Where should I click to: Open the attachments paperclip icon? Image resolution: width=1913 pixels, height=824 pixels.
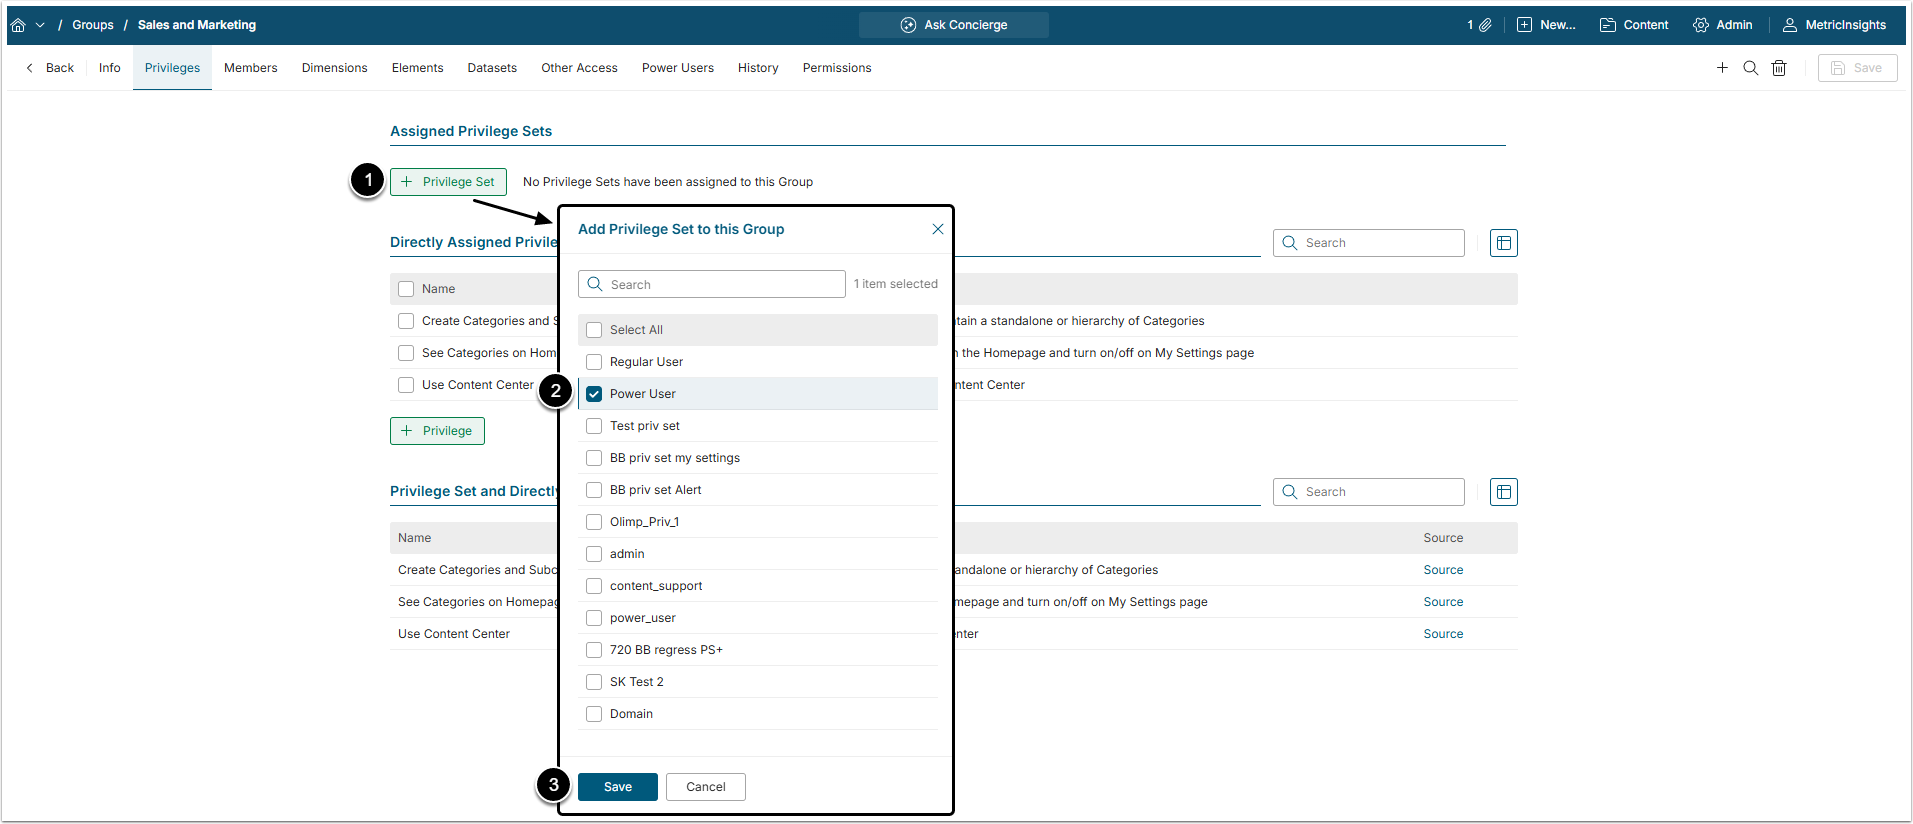pos(1485,25)
